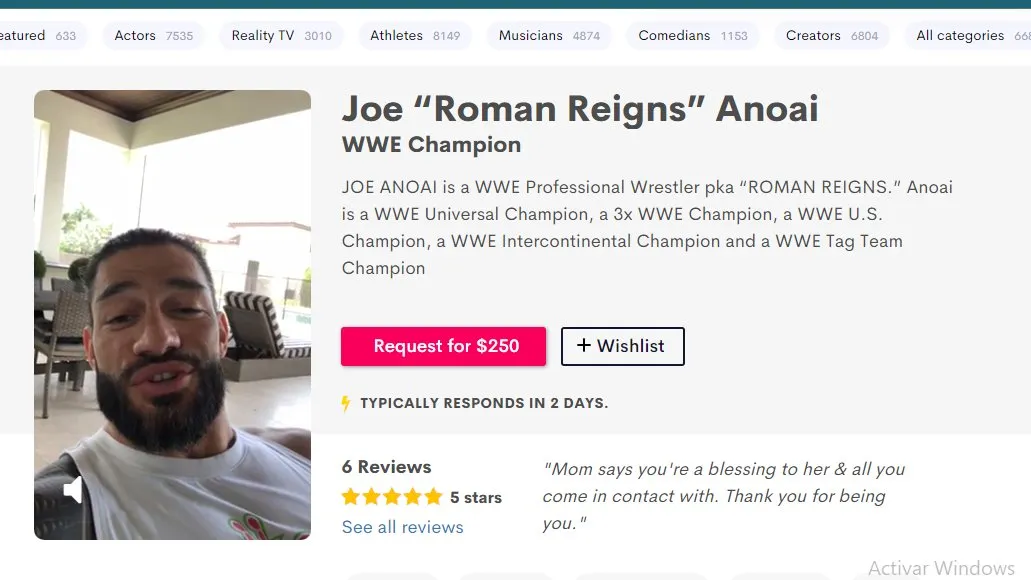The image size is (1031, 580).
Task: Click the lightning bolt response-time icon
Action: click(346, 404)
